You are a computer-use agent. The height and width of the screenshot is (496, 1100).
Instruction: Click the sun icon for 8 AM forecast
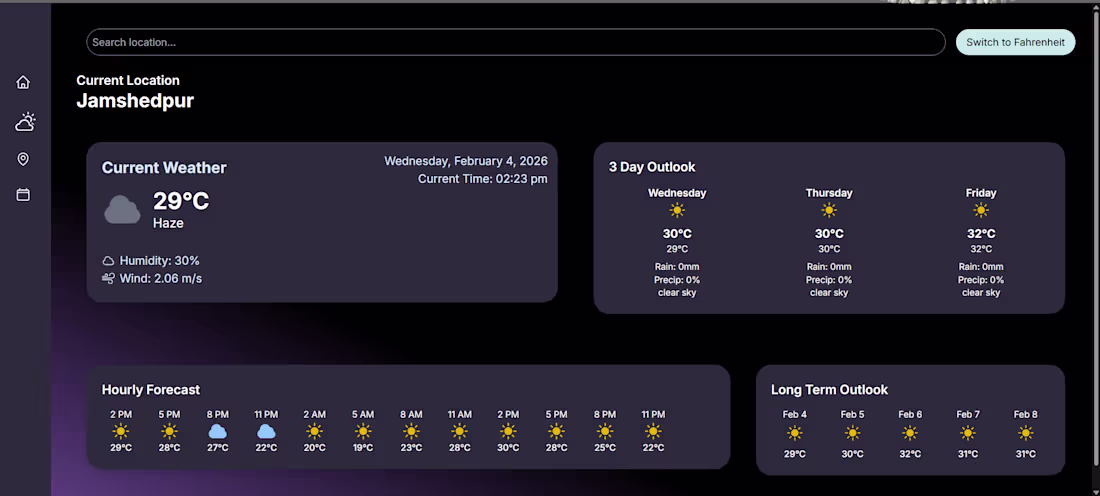411,431
